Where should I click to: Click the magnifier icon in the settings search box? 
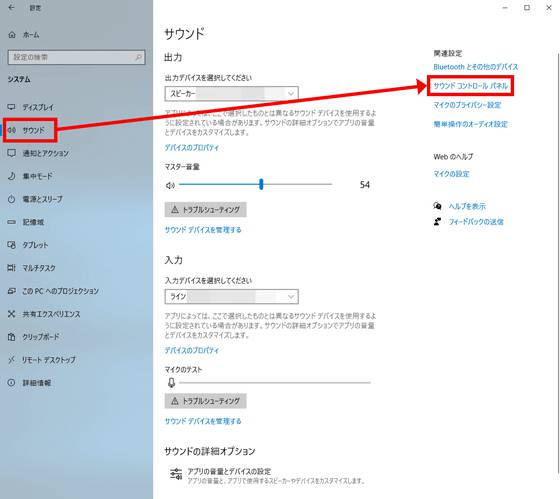click(138, 57)
